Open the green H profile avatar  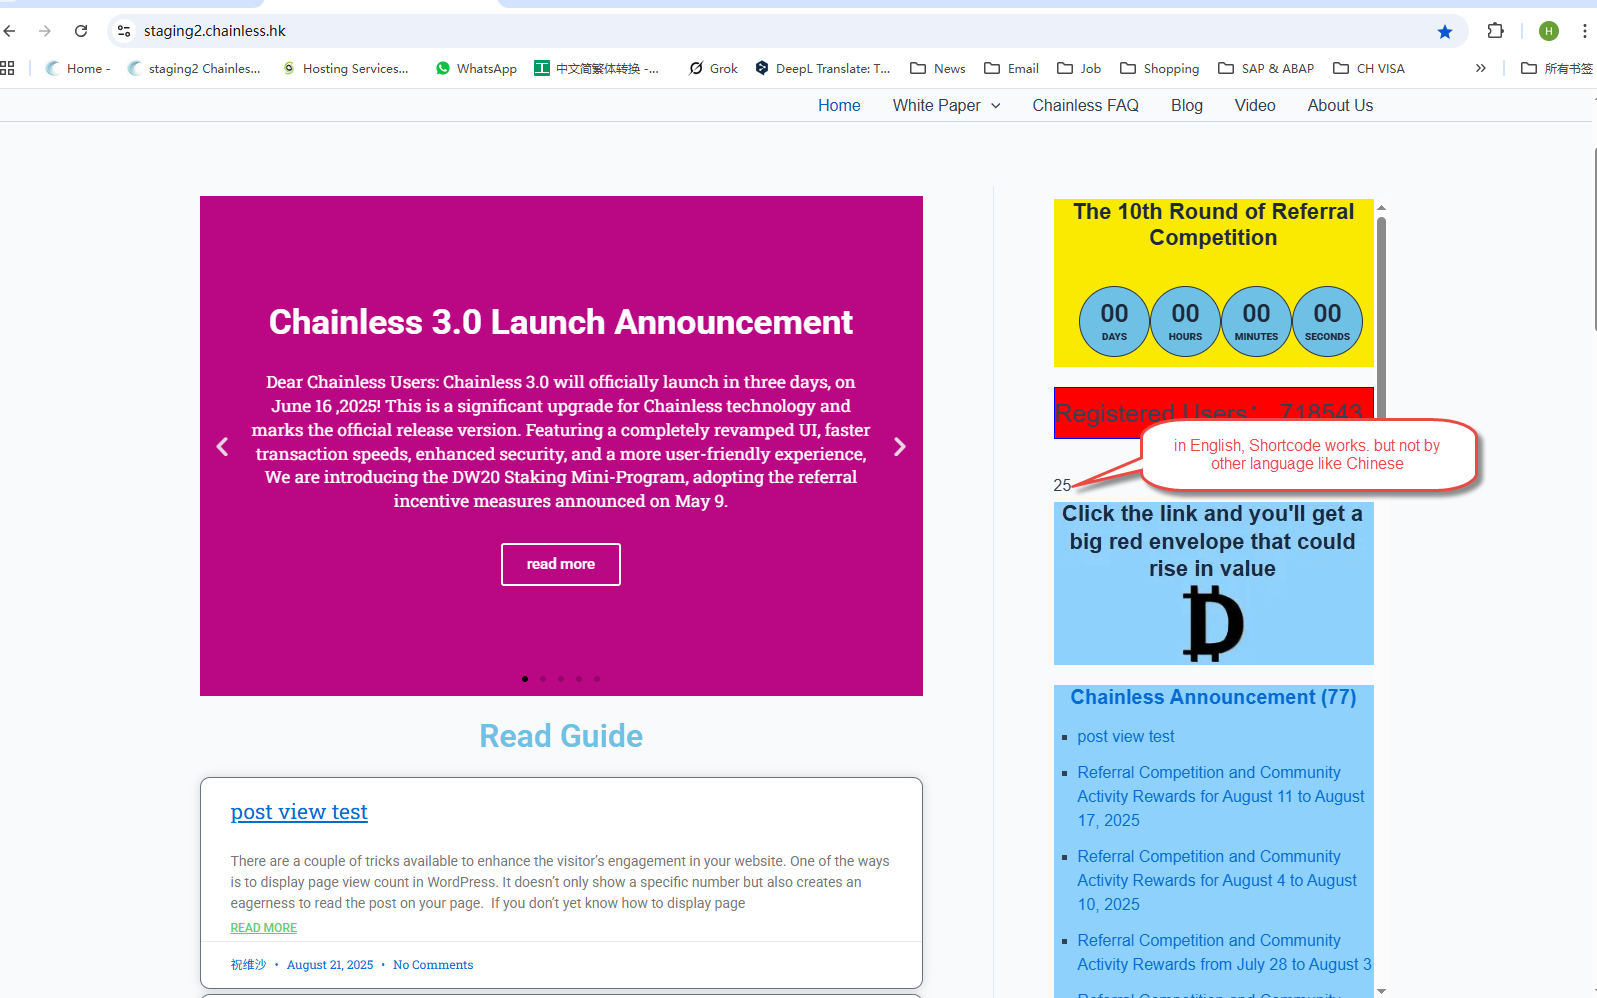[x=1549, y=31]
